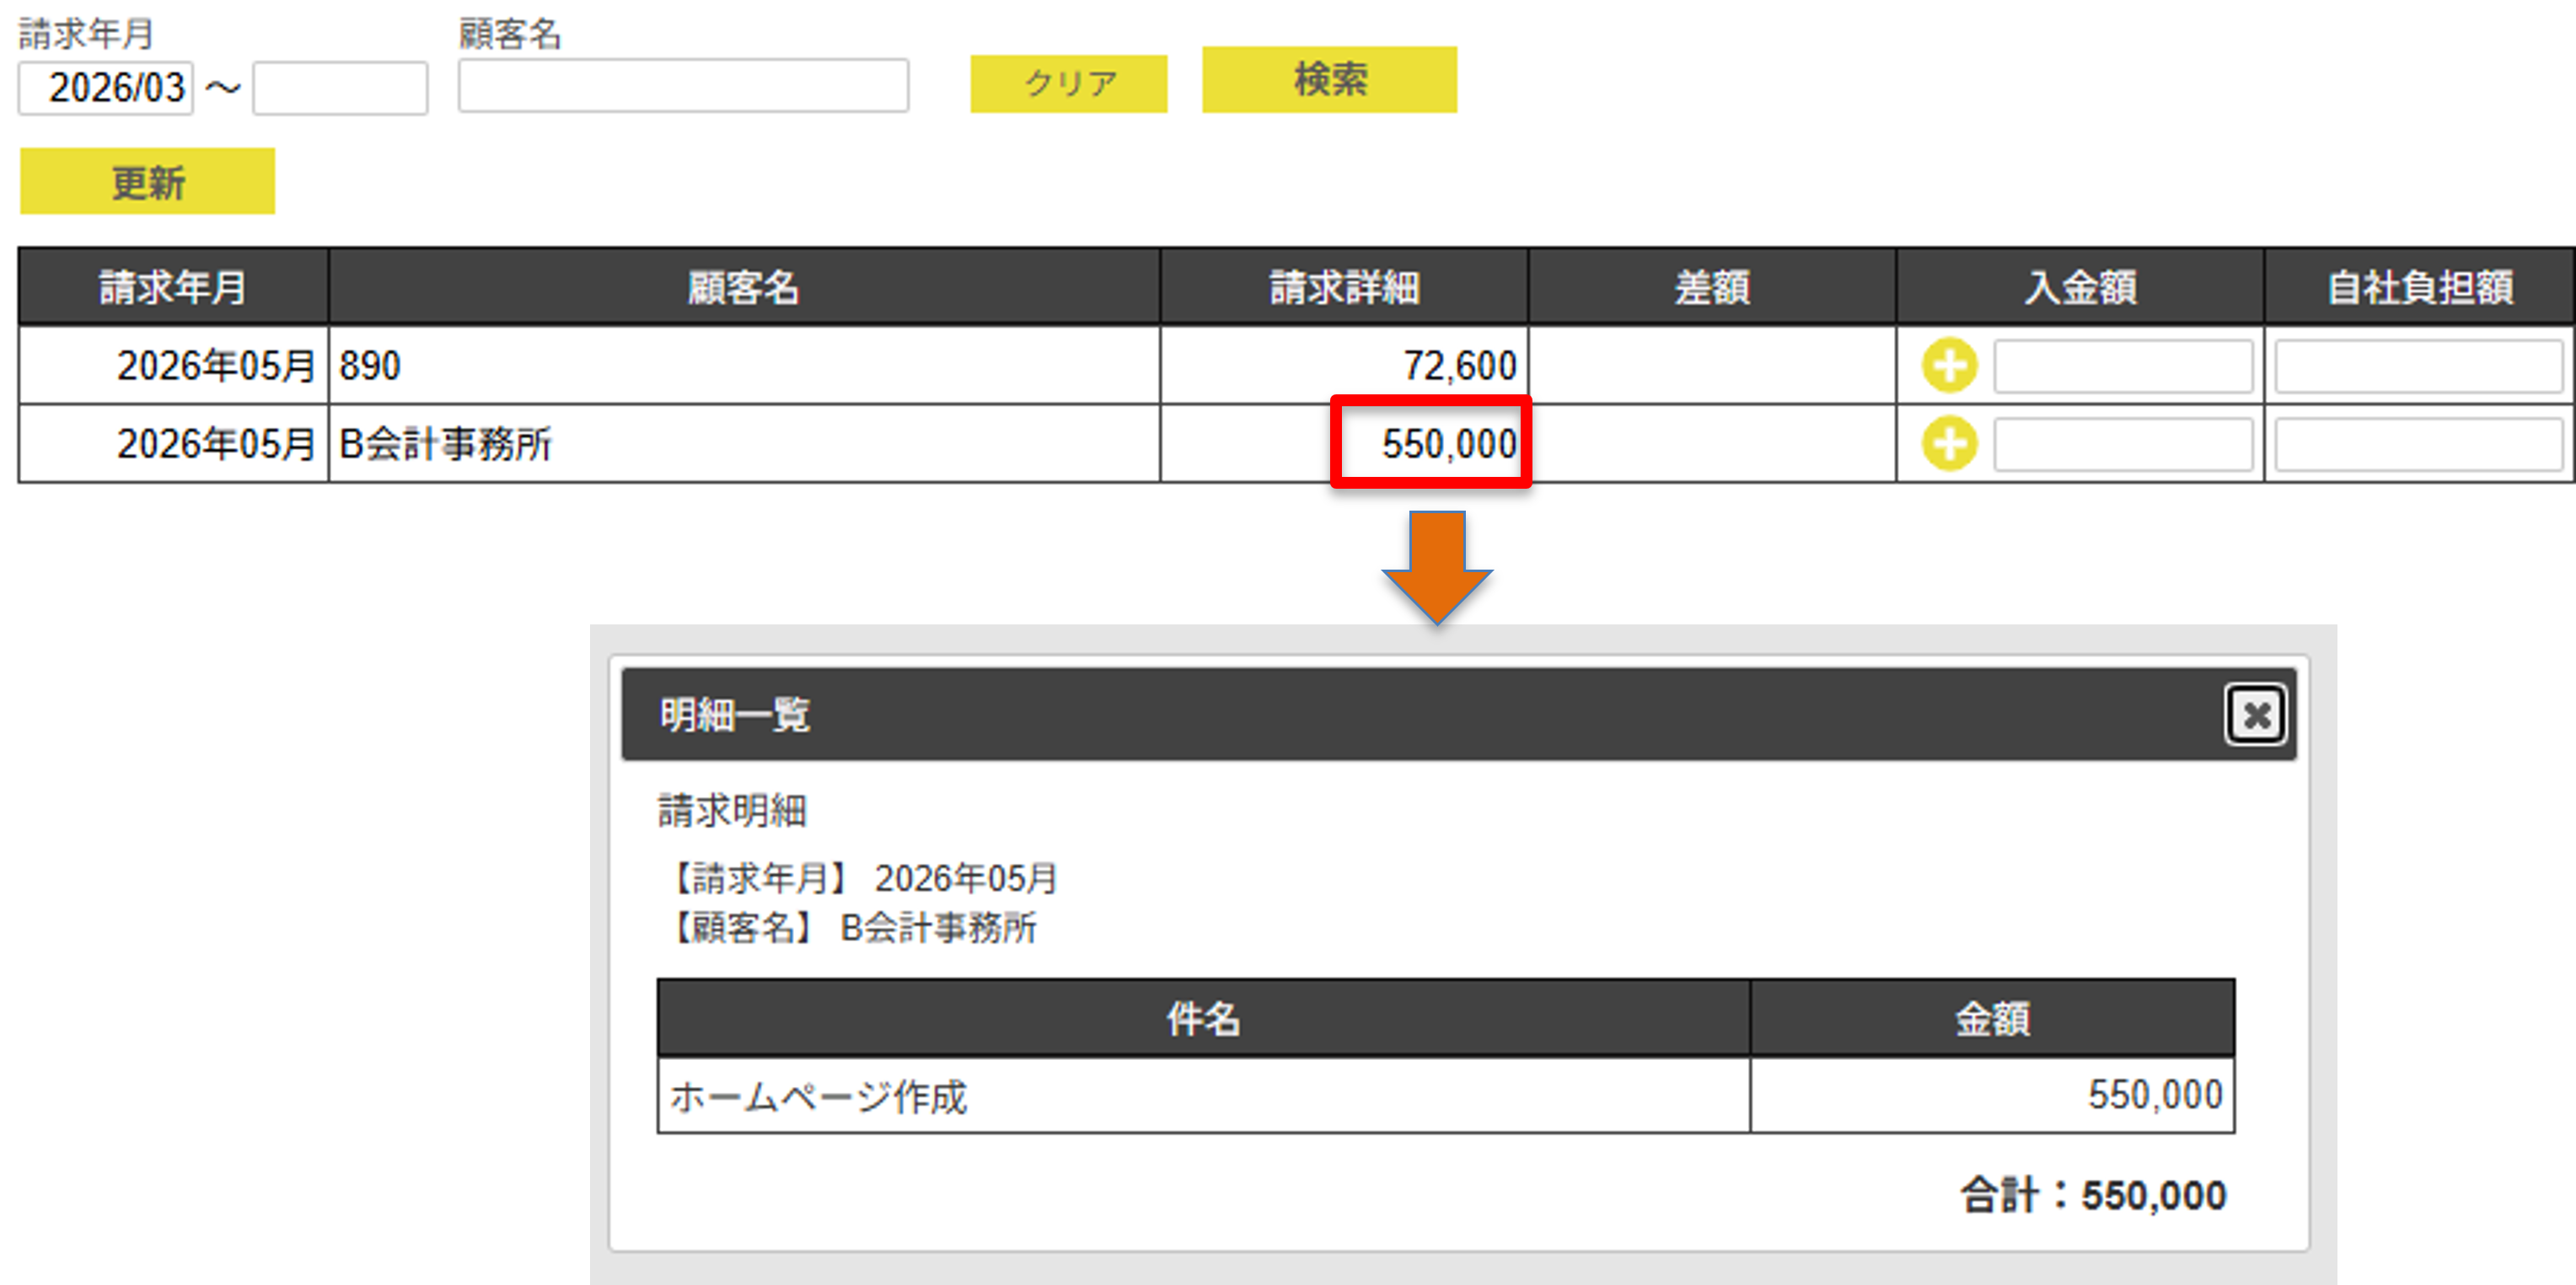
Task: Click the 更新 button
Action: point(147,181)
